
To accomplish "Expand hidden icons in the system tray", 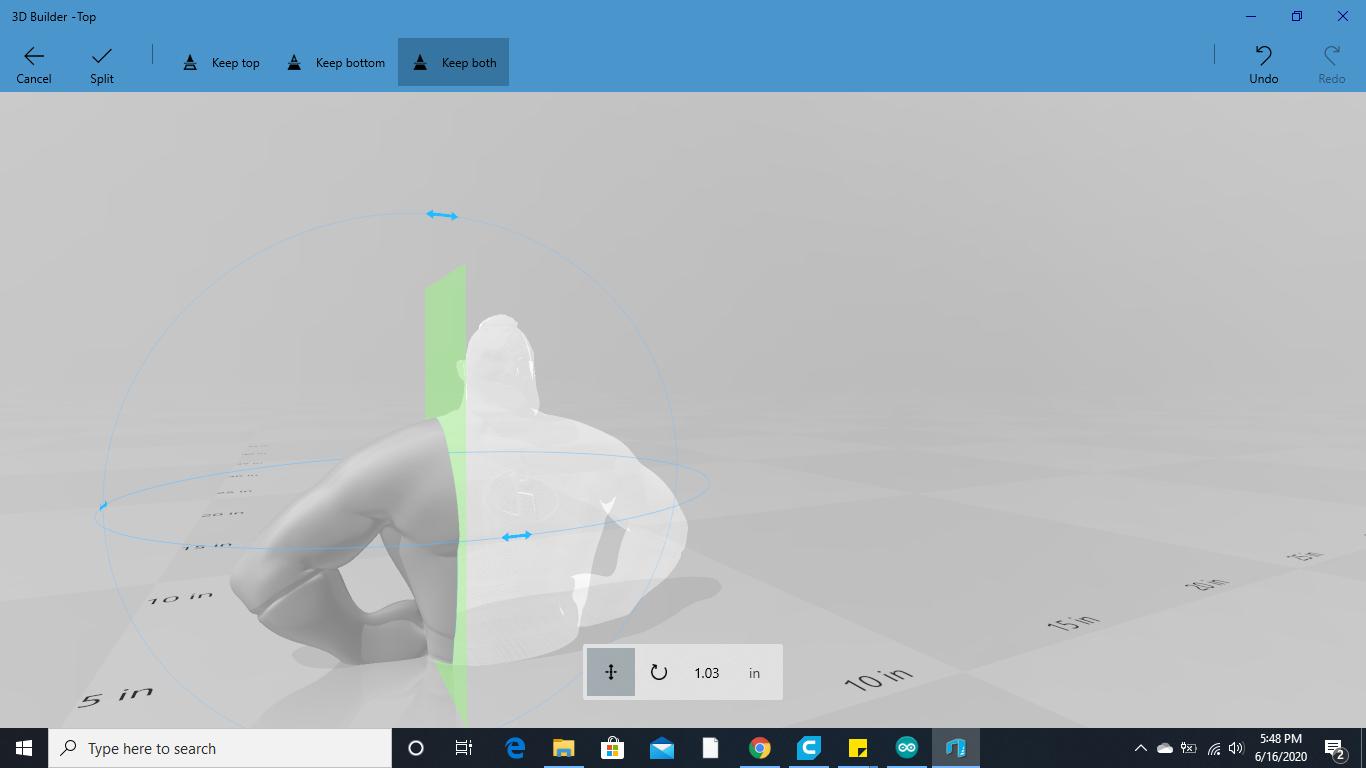I will (1139, 747).
